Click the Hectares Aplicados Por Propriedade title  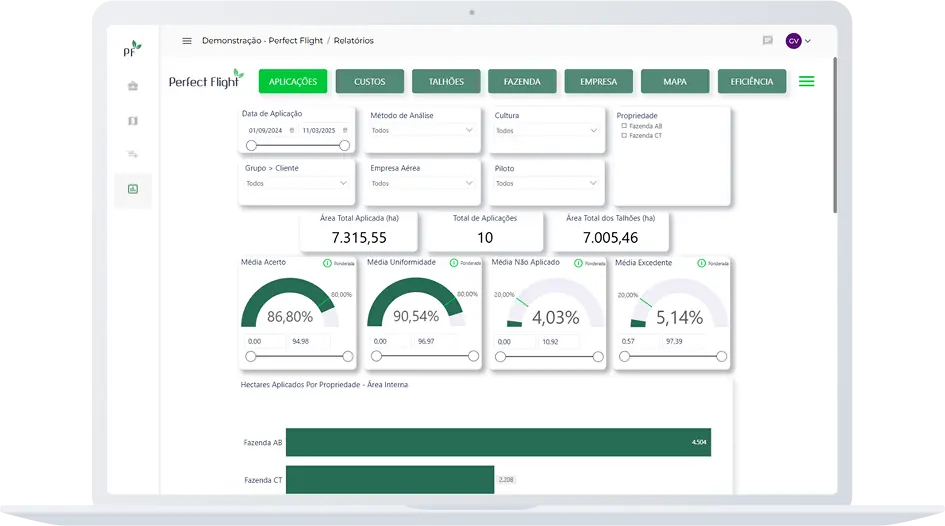(x=324, y=384)
